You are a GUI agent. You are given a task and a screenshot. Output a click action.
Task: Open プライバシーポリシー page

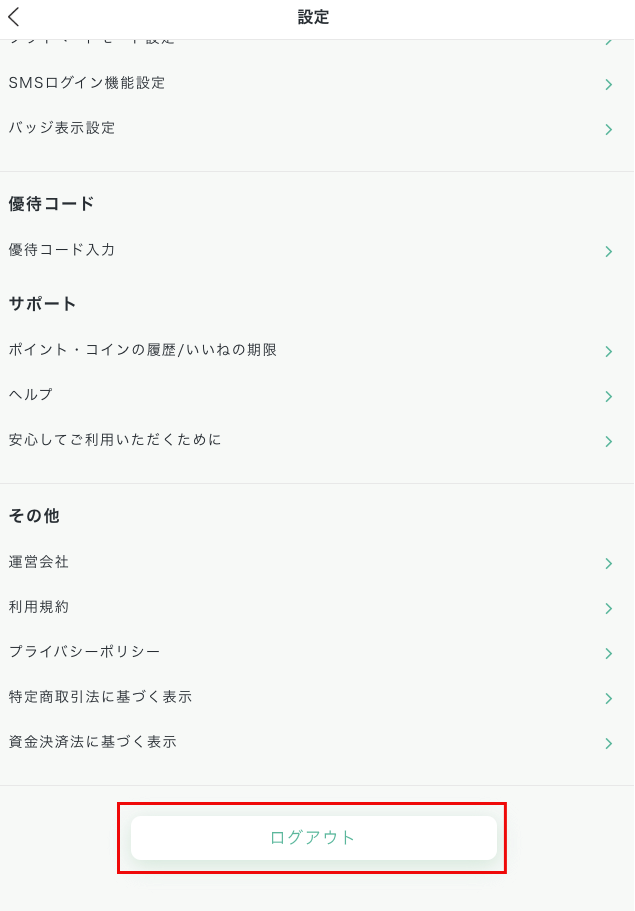[85, 652]
